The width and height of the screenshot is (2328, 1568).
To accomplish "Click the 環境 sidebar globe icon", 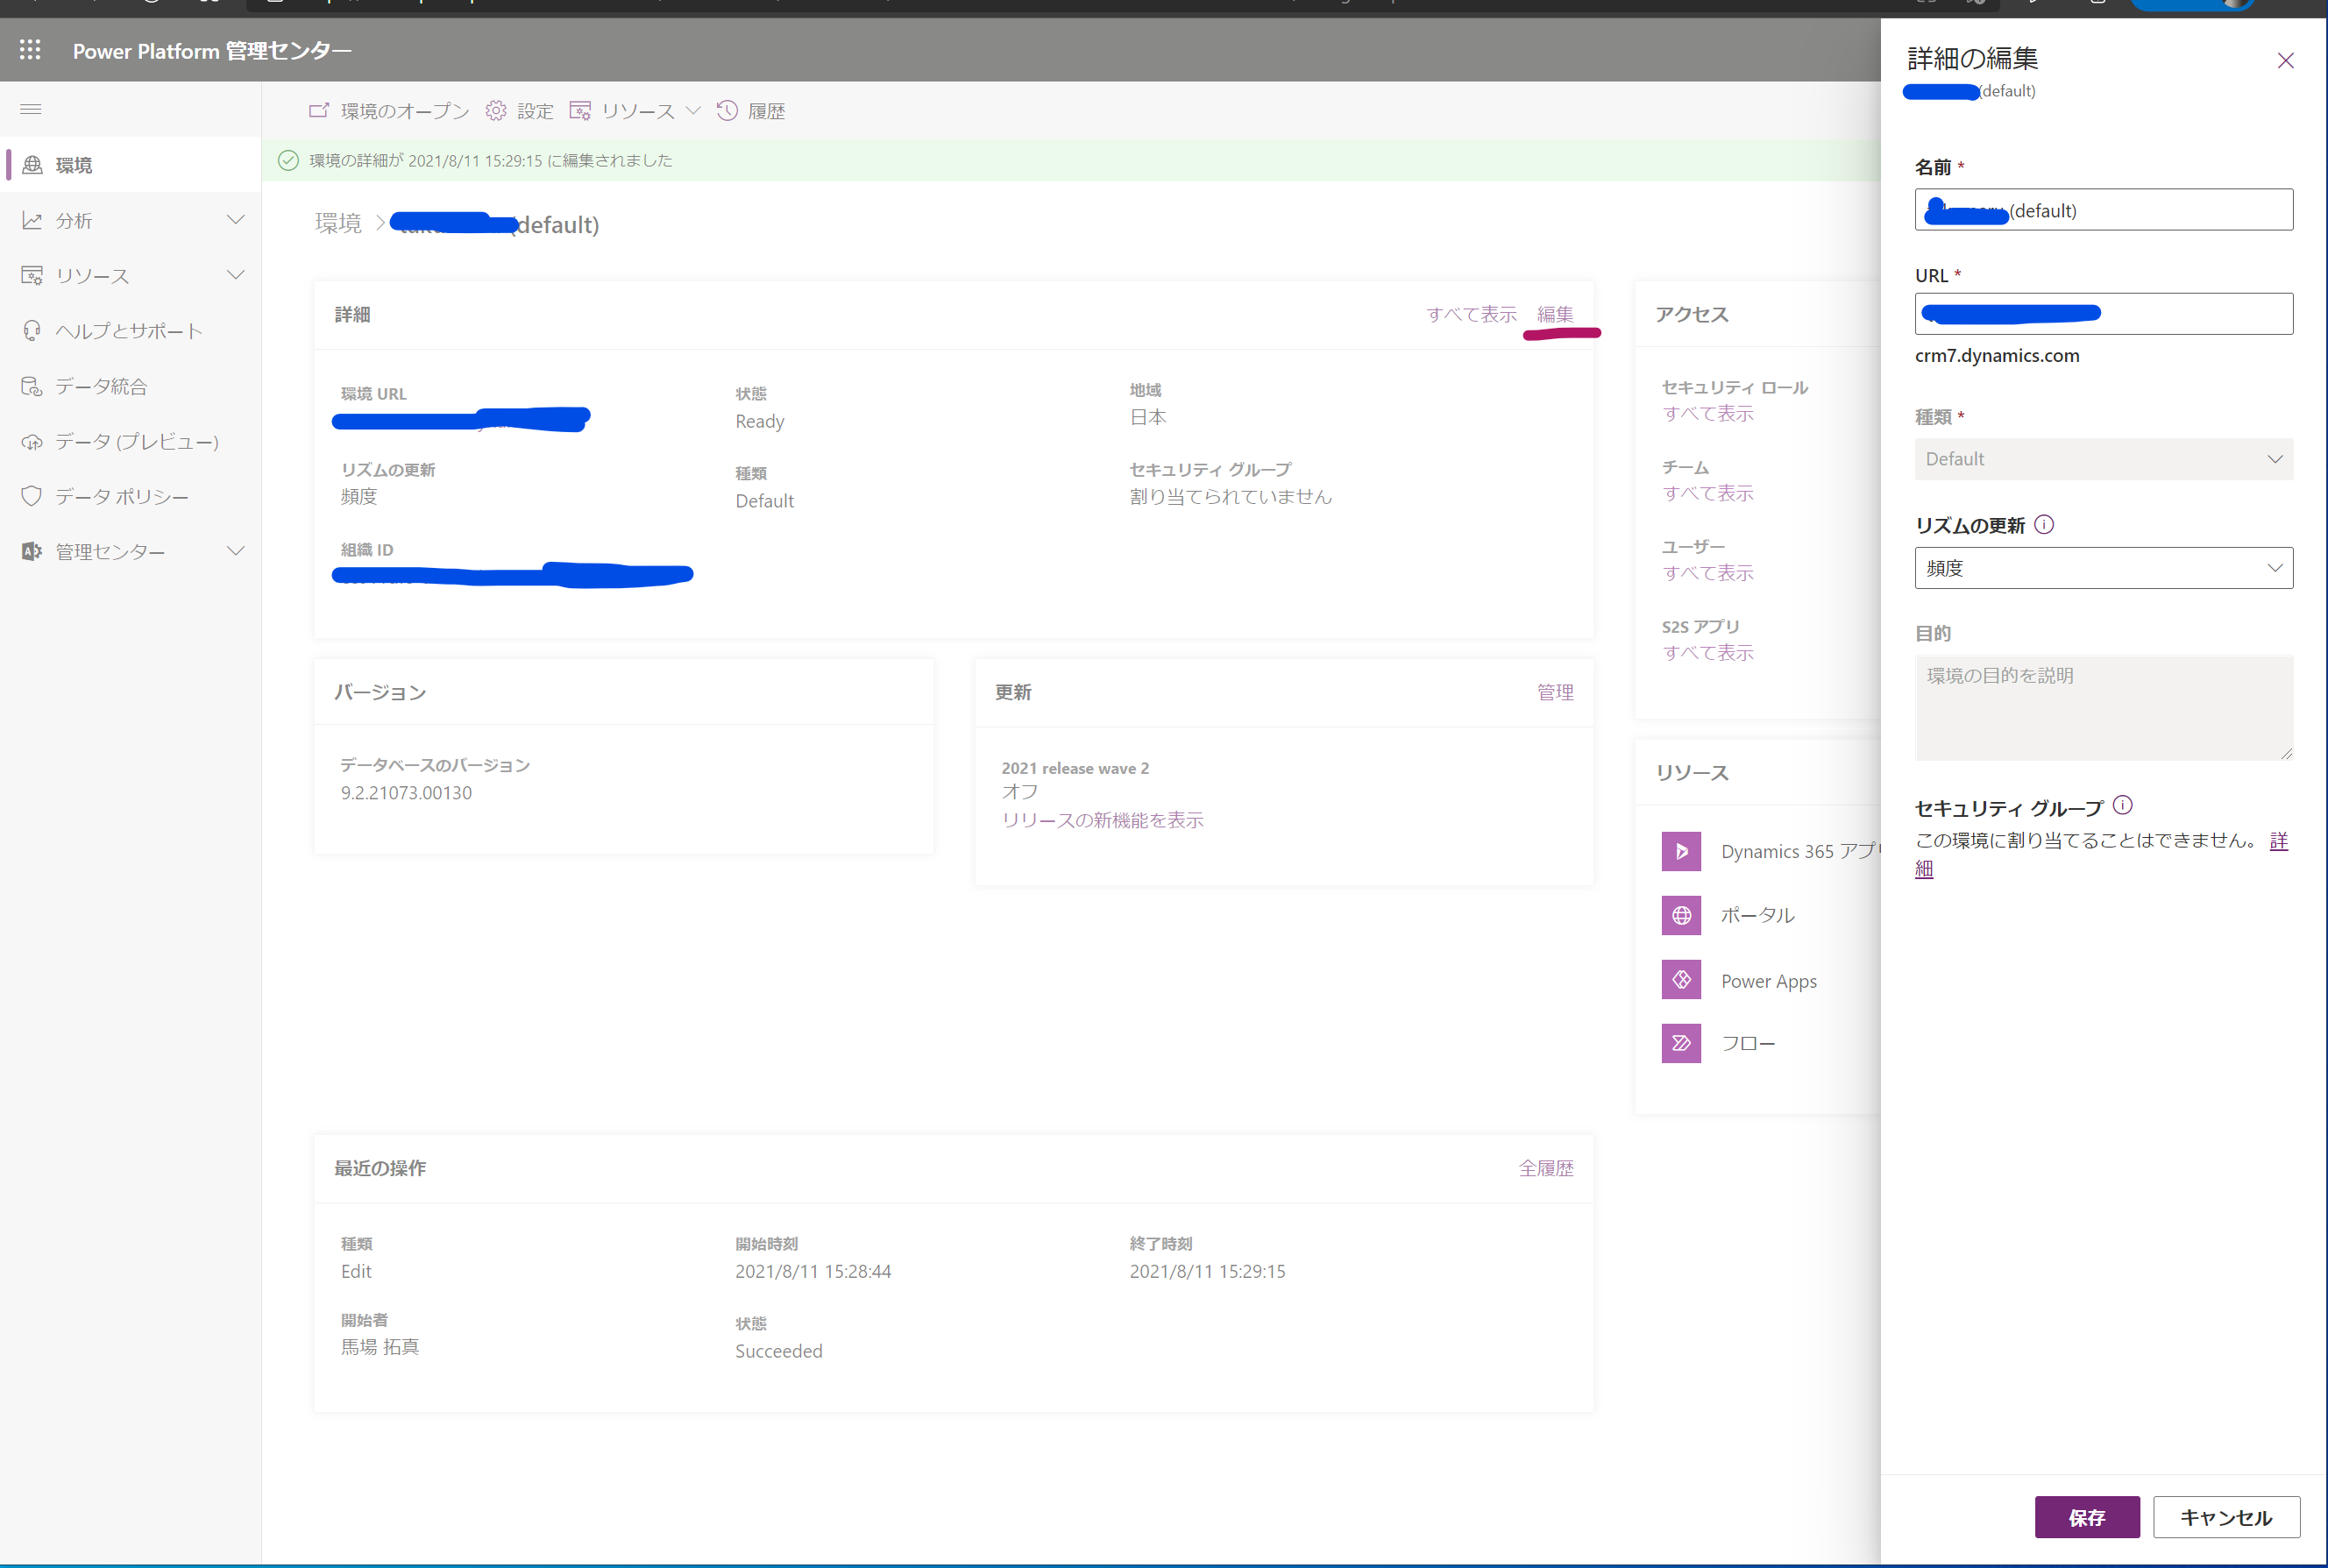I will (32, 165).
